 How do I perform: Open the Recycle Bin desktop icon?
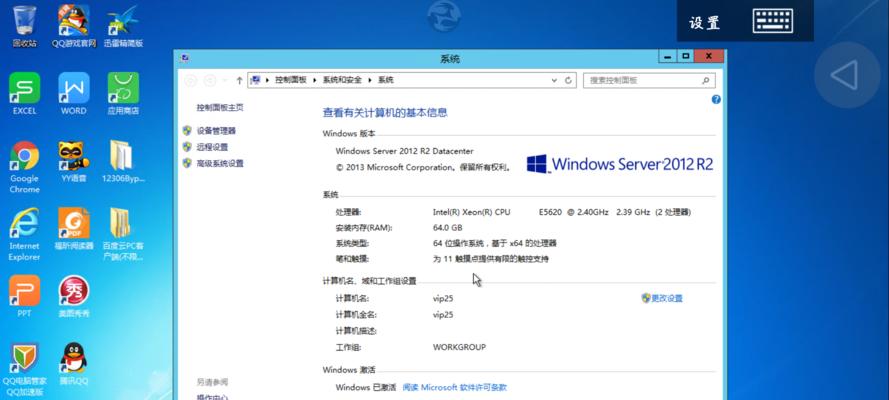[x=24, y=26]
